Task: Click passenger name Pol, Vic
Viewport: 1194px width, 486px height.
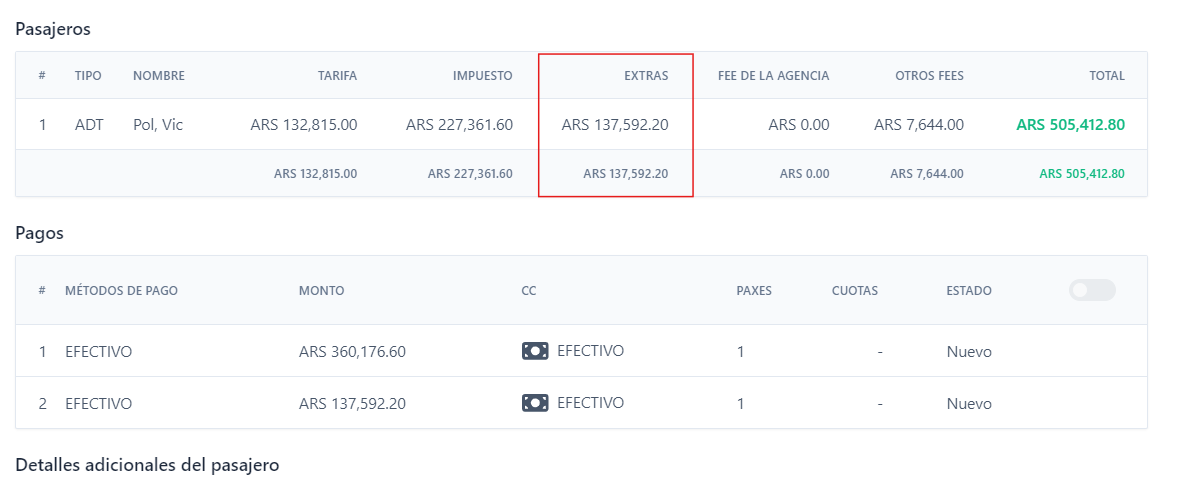Action: click(158, 125)
